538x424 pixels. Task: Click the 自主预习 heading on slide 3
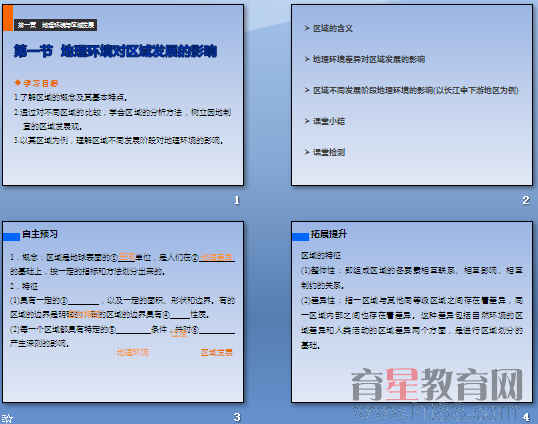point(40,234)
